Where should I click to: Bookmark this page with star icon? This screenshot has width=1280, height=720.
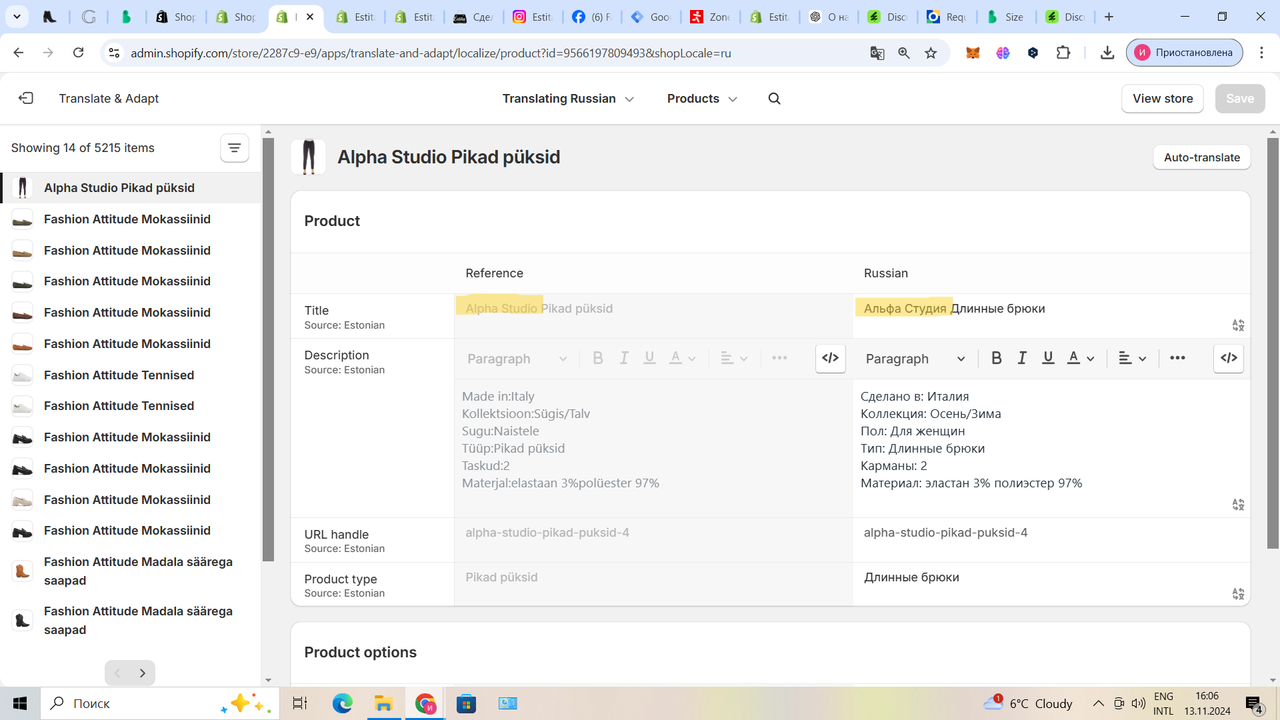tap(931, 53)
